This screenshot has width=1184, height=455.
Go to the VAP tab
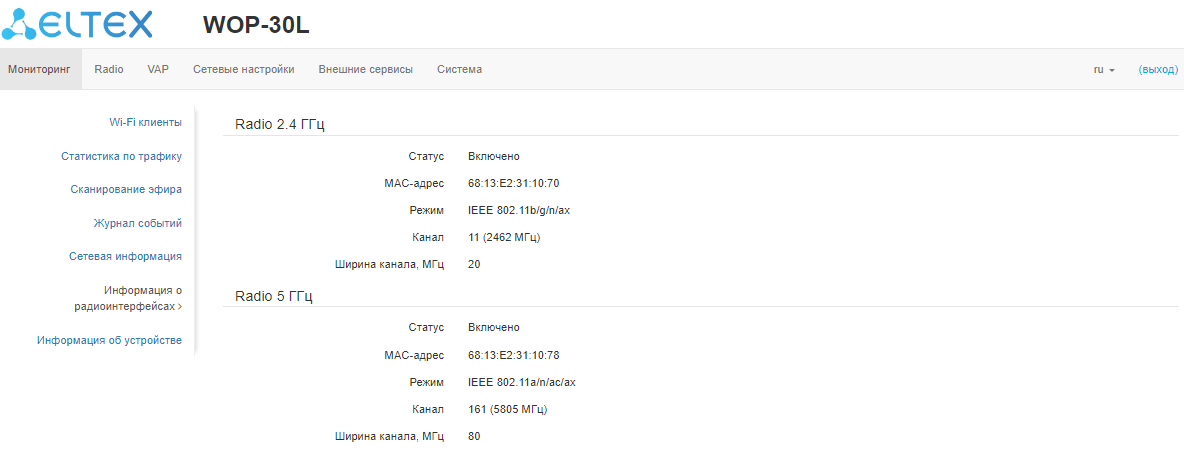pyautogui.click(x=158, y=70)
